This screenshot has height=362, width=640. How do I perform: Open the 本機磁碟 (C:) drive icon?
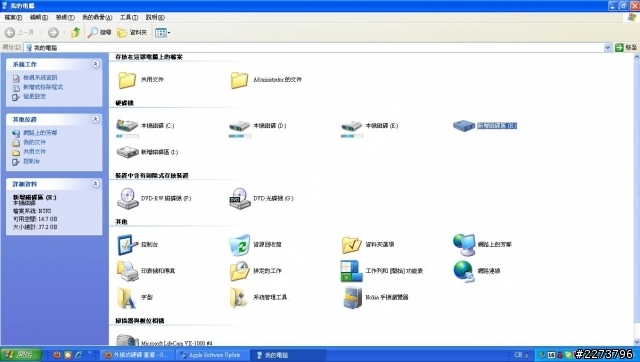(x=127, y=126)
